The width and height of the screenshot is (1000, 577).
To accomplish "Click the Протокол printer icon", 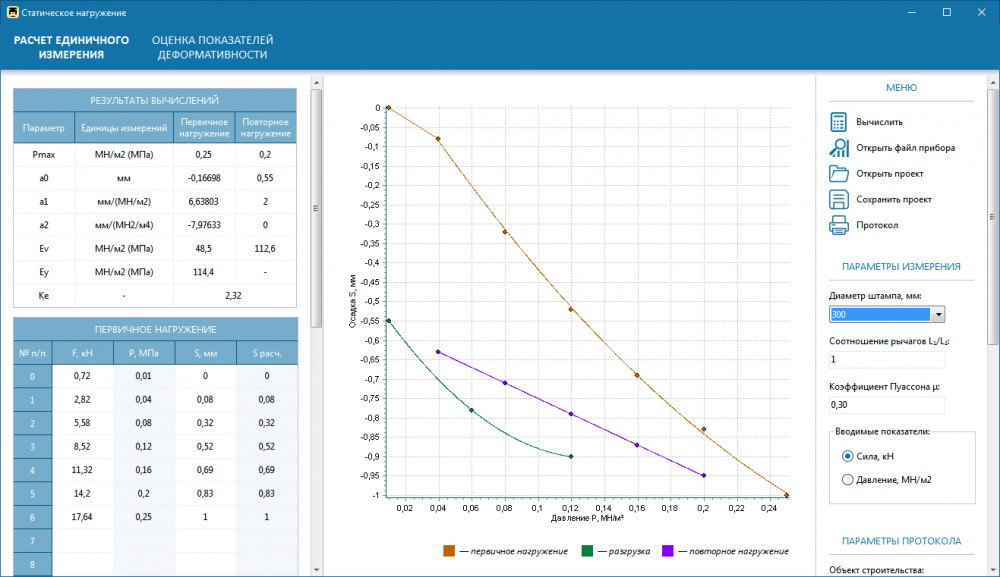I will point(838,225).
